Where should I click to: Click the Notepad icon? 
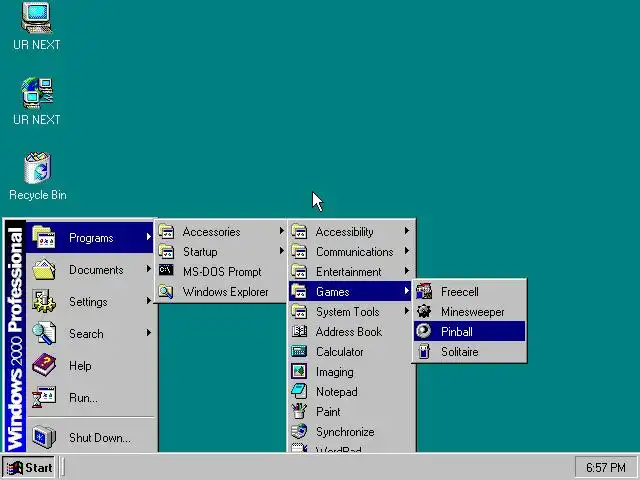(299, 391)
